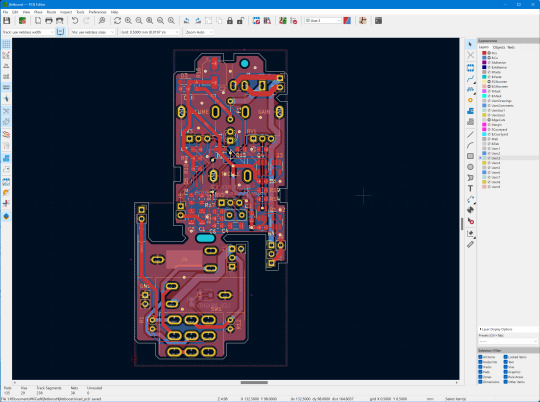Open the track width dropdown
Viewport: 540px width, 402px height.
[28, 32]
